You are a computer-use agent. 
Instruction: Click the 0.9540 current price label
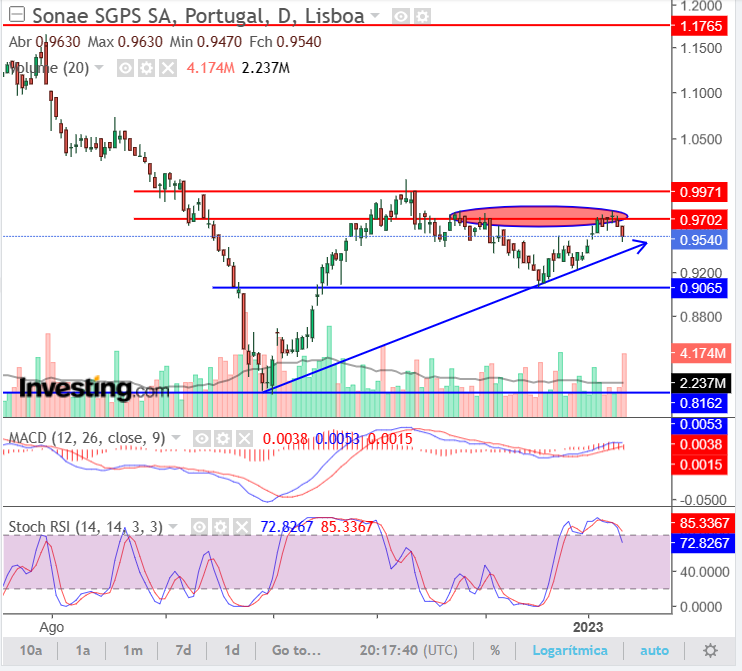point(699,240)
